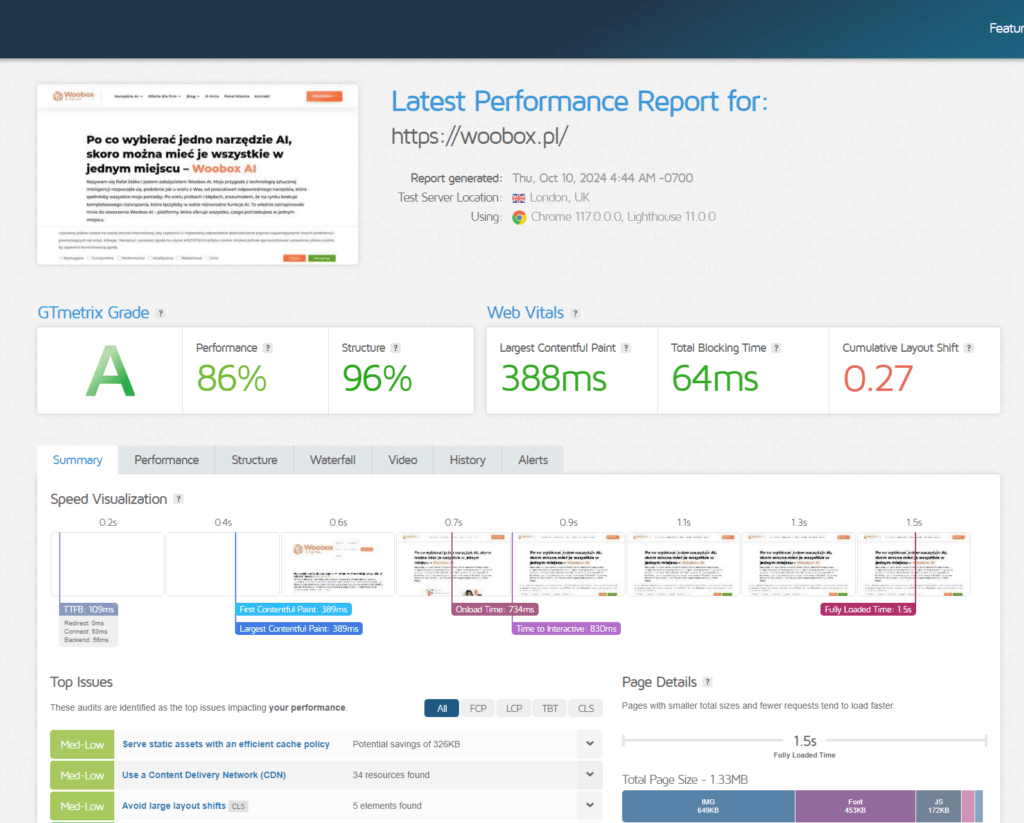This screenshot has height=823, width=1024.
Task: Switch to the Waterfall tab
Action: point(332,460)
